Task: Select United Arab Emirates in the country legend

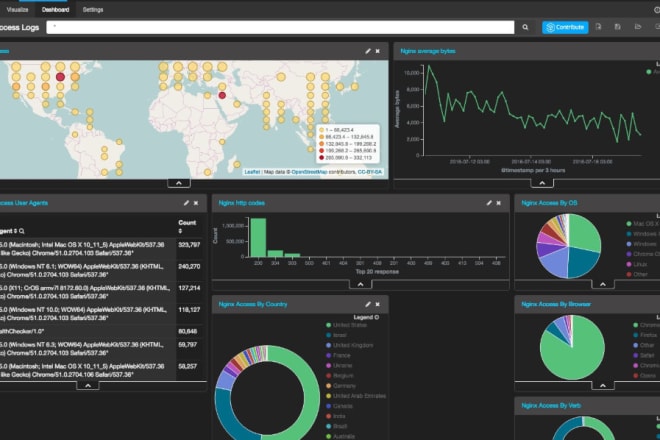Action: [359, 396]
